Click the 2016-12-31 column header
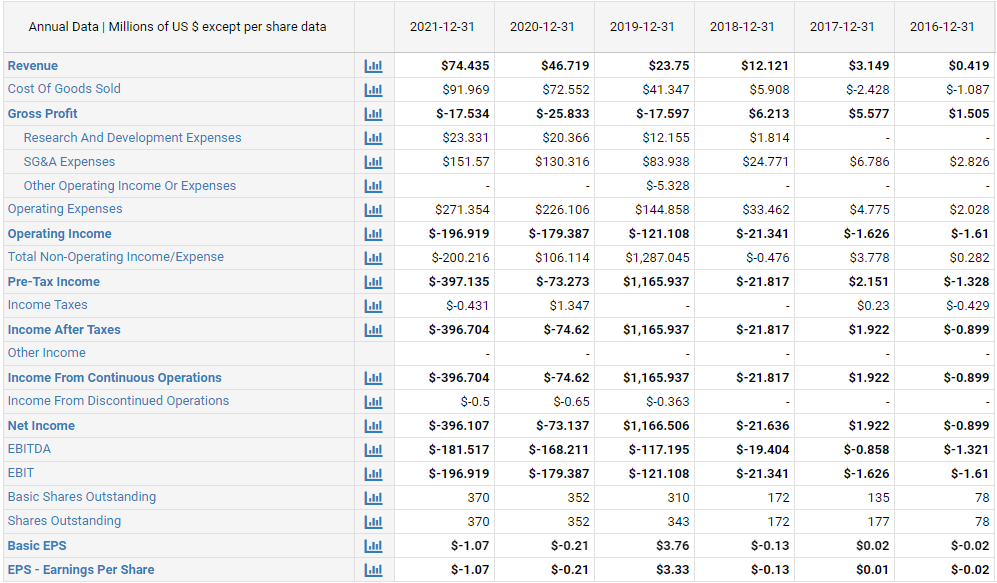997x583 pixels. pyautogui.click(x=942, y=27)
